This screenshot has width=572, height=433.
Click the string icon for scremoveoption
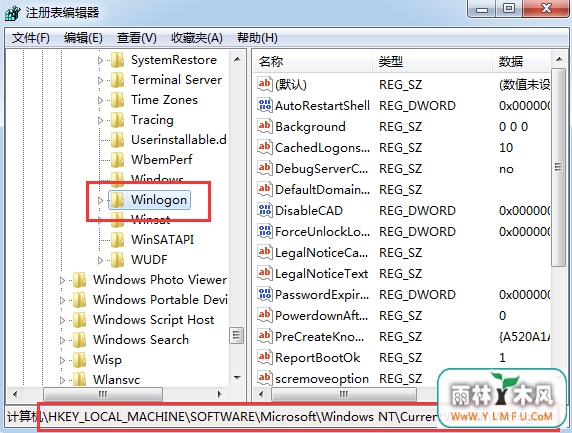click(264, 378)
